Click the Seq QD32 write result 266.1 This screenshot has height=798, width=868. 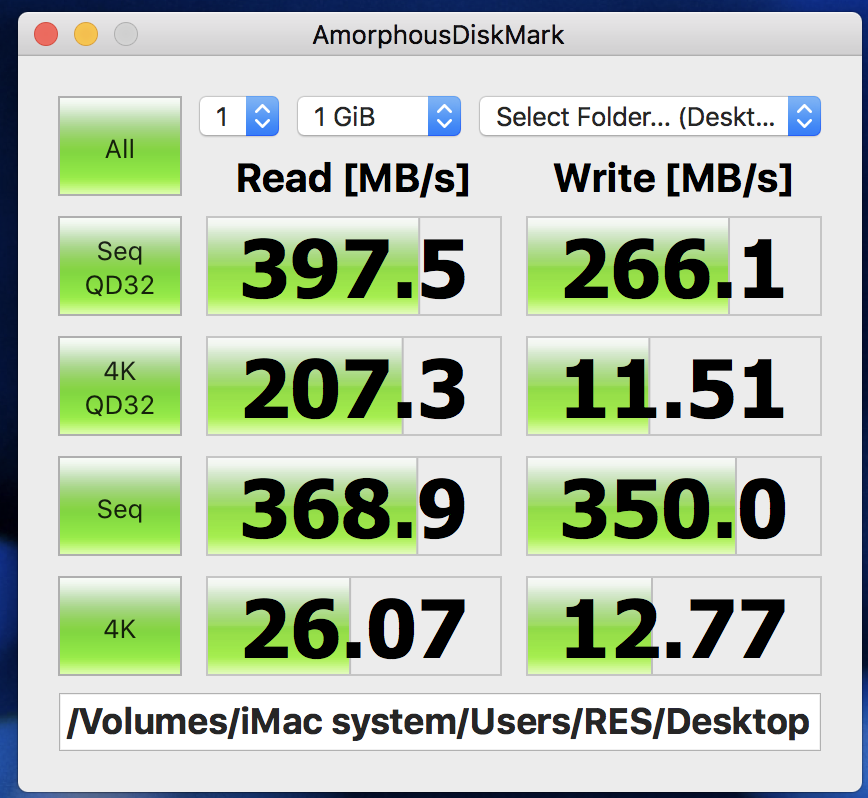click(674, 266)
